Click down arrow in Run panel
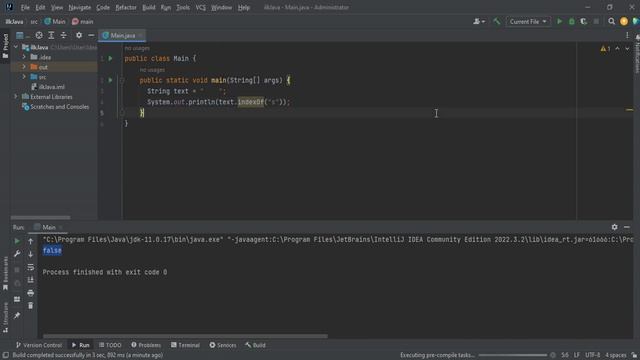The image size is (640, 360). pos(31,254)
